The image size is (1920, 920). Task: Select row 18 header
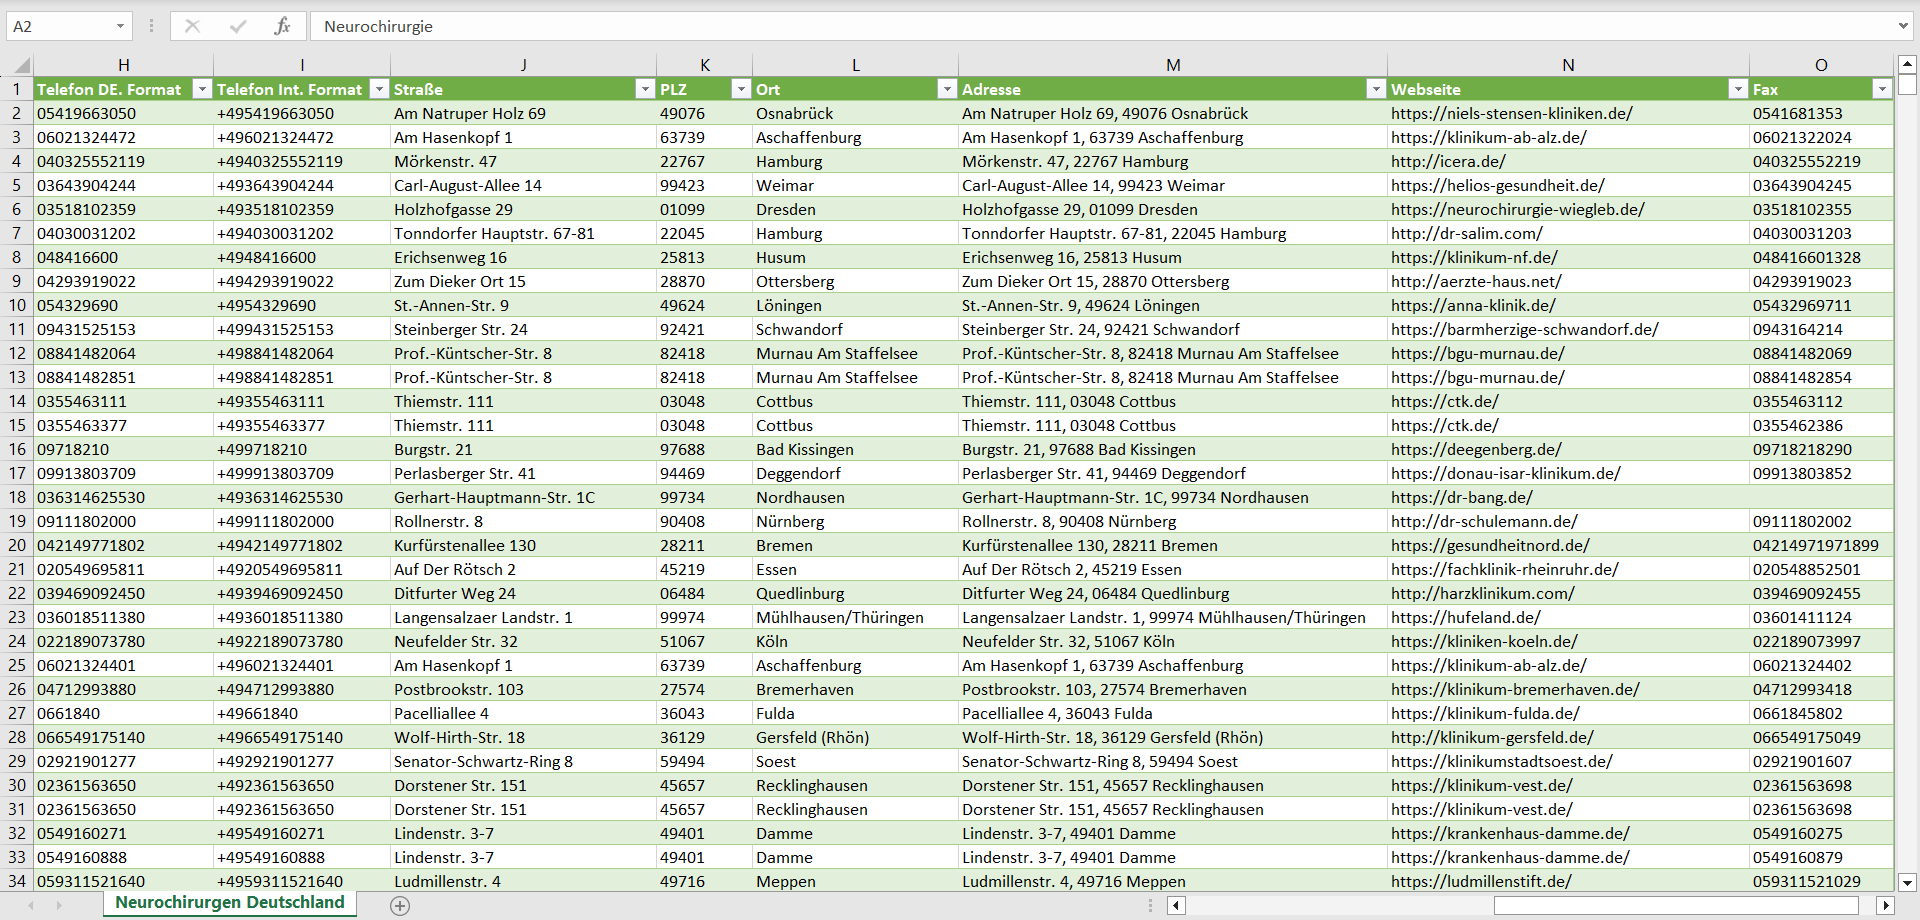(17, 497)
